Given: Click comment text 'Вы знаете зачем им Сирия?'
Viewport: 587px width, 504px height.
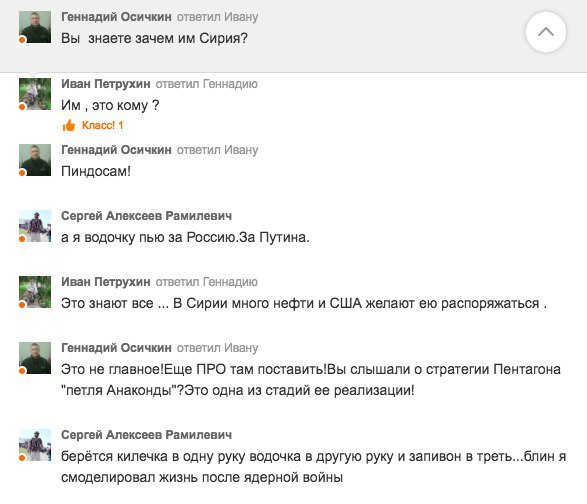Looking at the screenshot, I should point(154,38).
